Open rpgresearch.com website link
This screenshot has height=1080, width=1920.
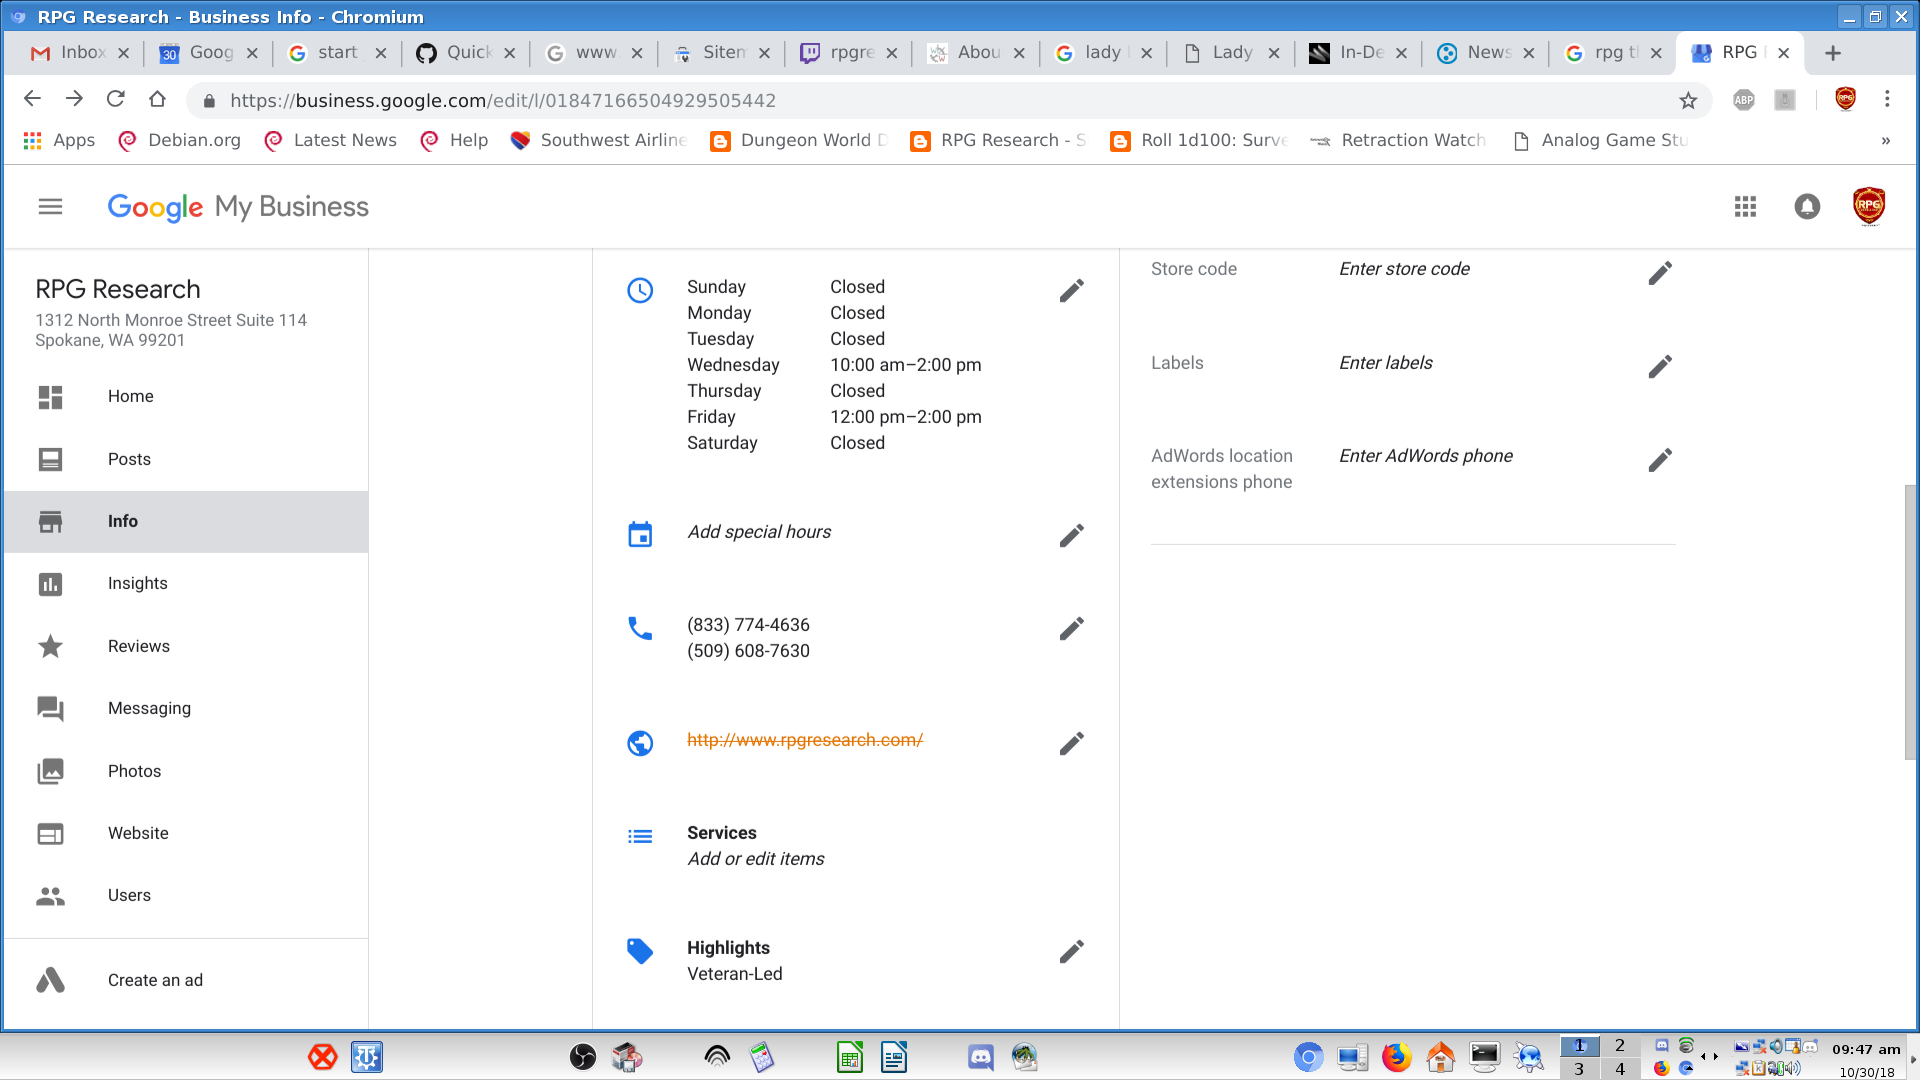[804, 740]
